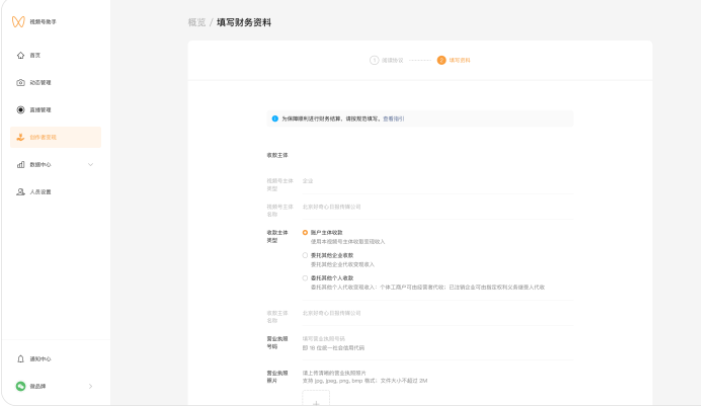Click the company name in the 收款主体名称 row
Screen dimensions: 701x408
(332, 313)
